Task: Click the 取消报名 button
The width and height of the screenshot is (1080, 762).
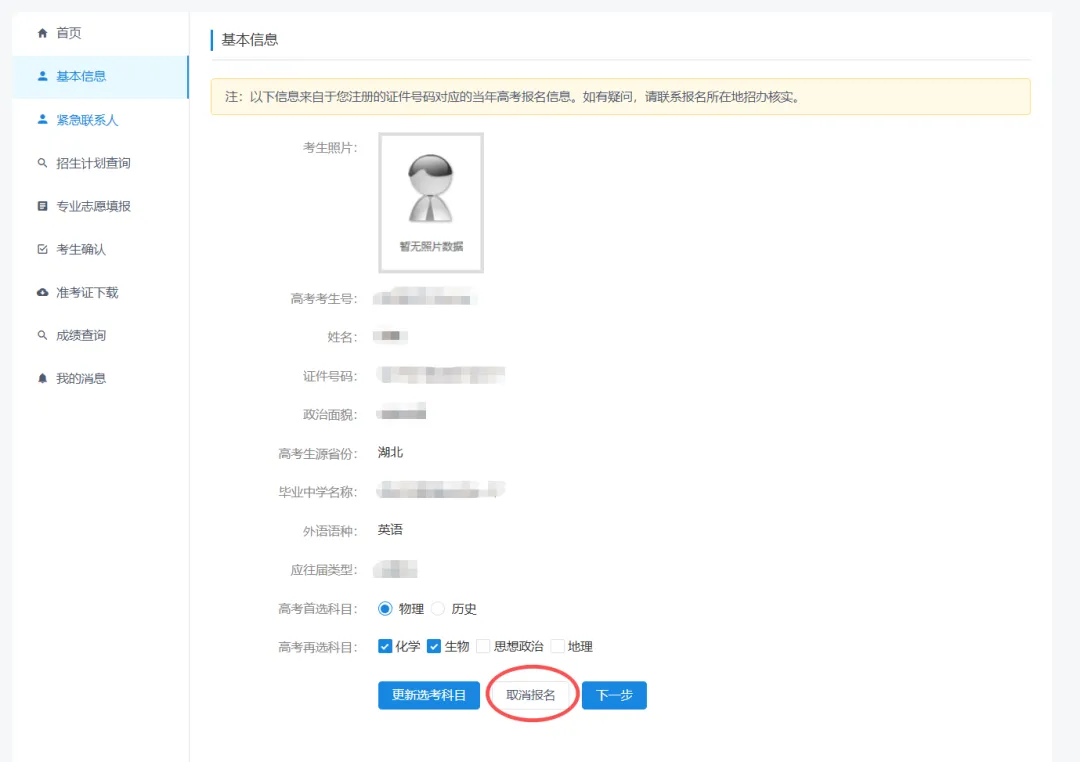Action: [531, 695]
